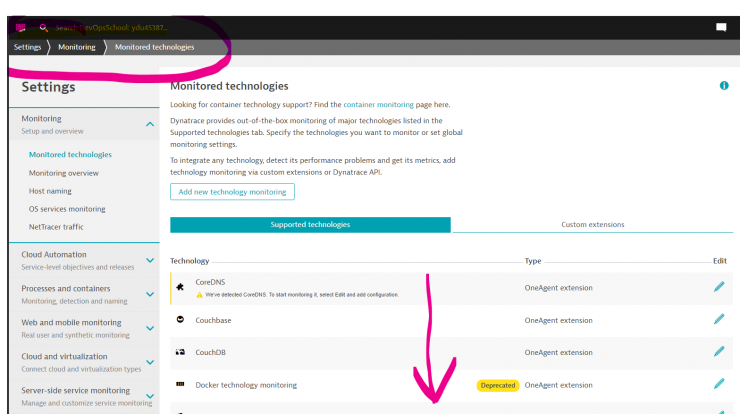Click the search input field

tap(111, 28)
